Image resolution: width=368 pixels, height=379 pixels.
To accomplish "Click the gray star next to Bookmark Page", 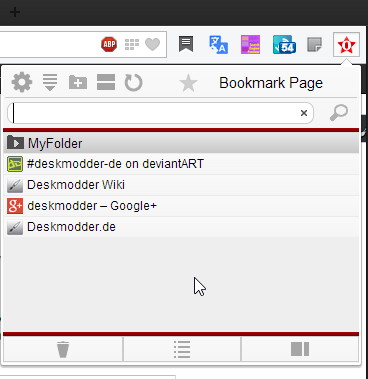I will 188,83.
